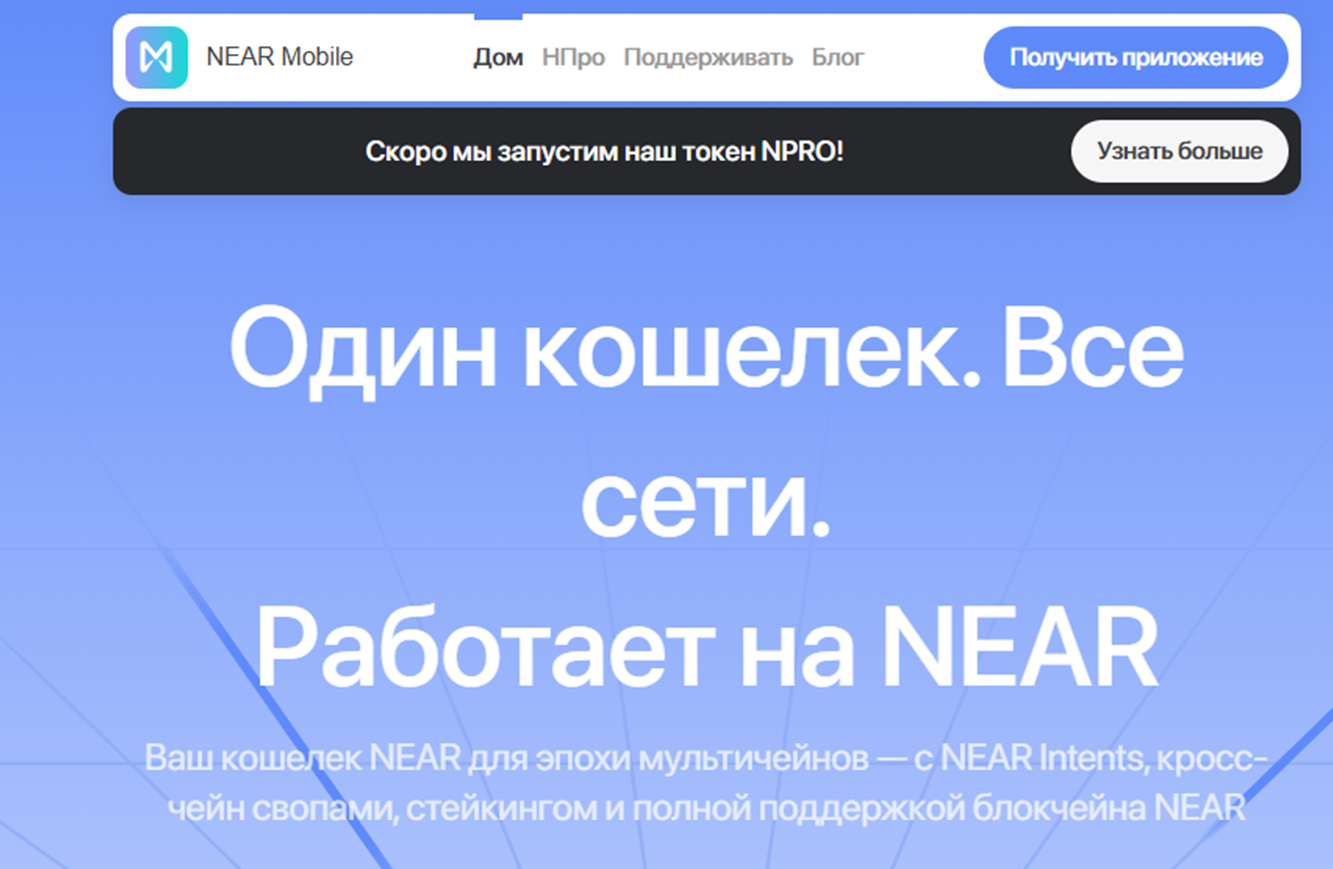Click the NEAR Mobile logo icon
This screenshot has width=1333, height=869.
tap(157, 58)
